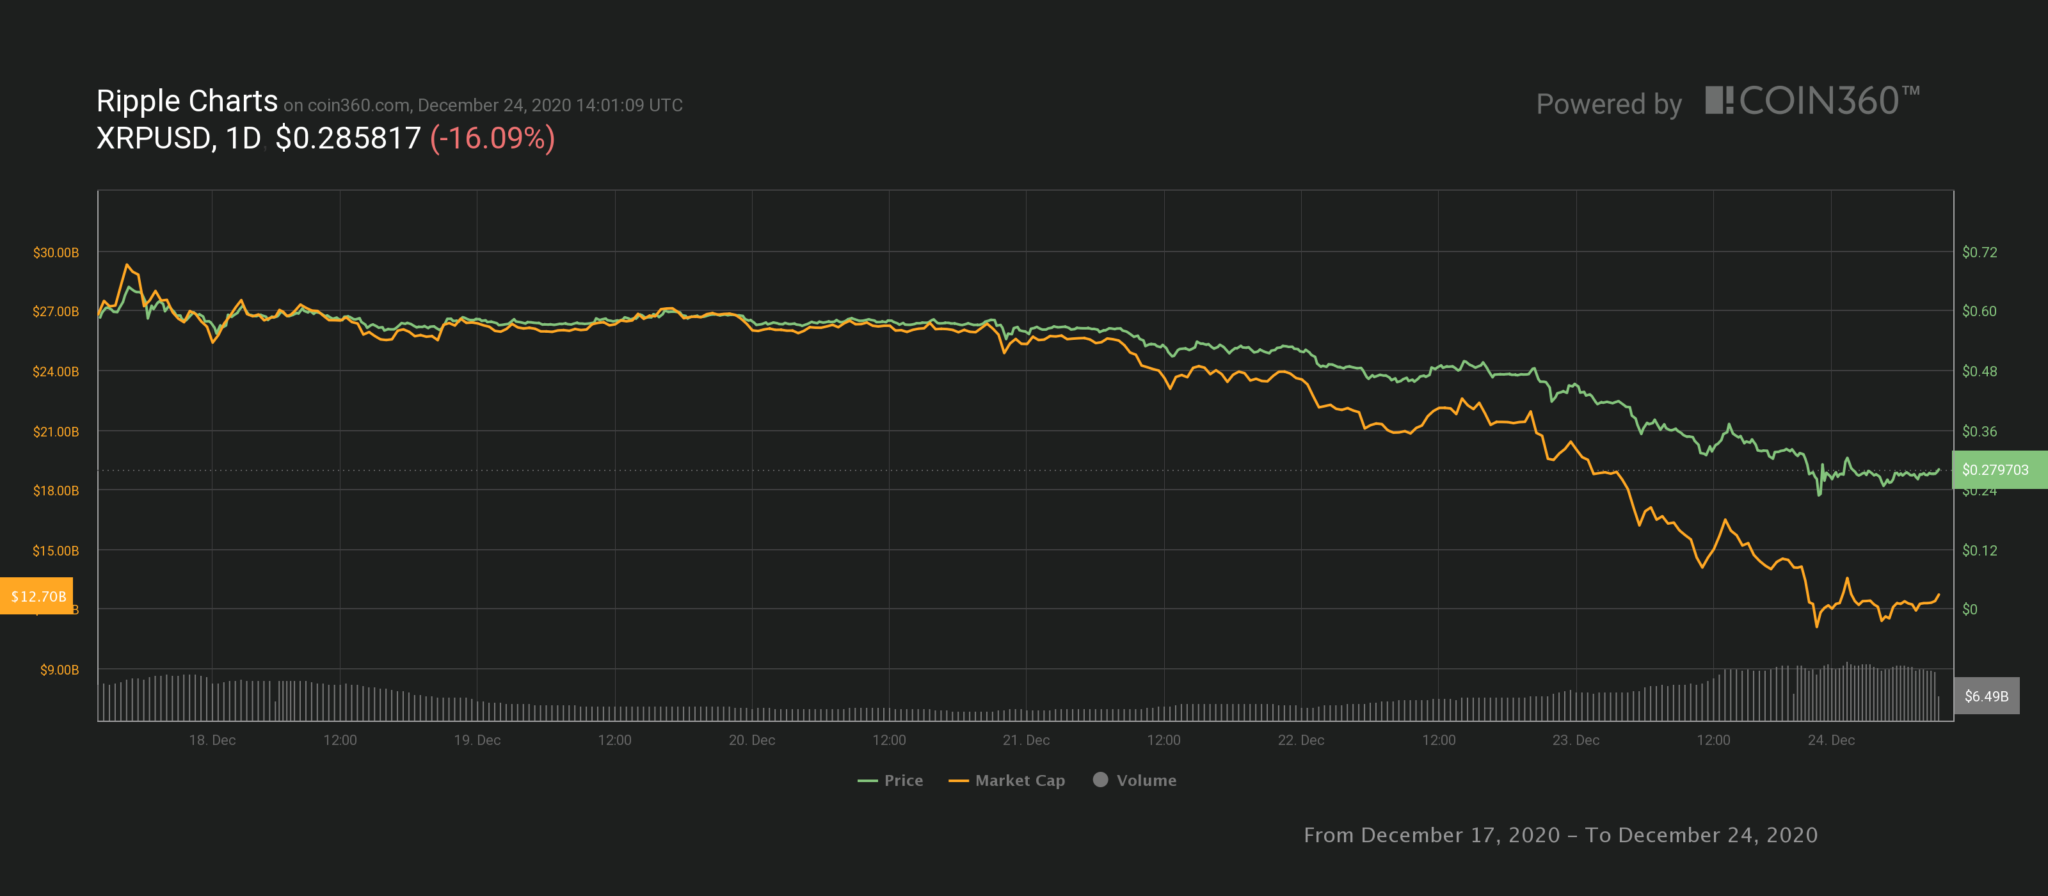Viewport: 2048px width, 896px height.
Task: Click the $0.60 price axis label
Action: (x=1979, y=311)
